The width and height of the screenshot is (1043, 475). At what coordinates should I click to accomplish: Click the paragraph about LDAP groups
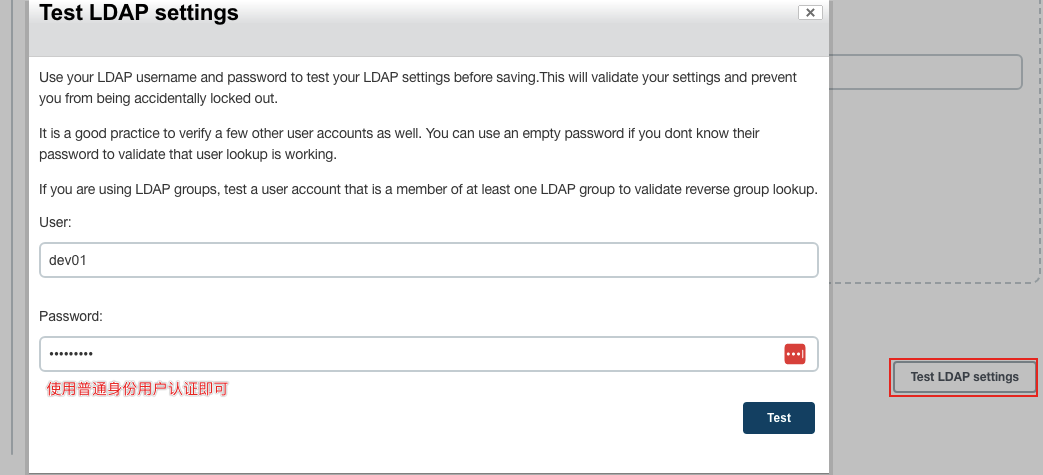point(428,190)
